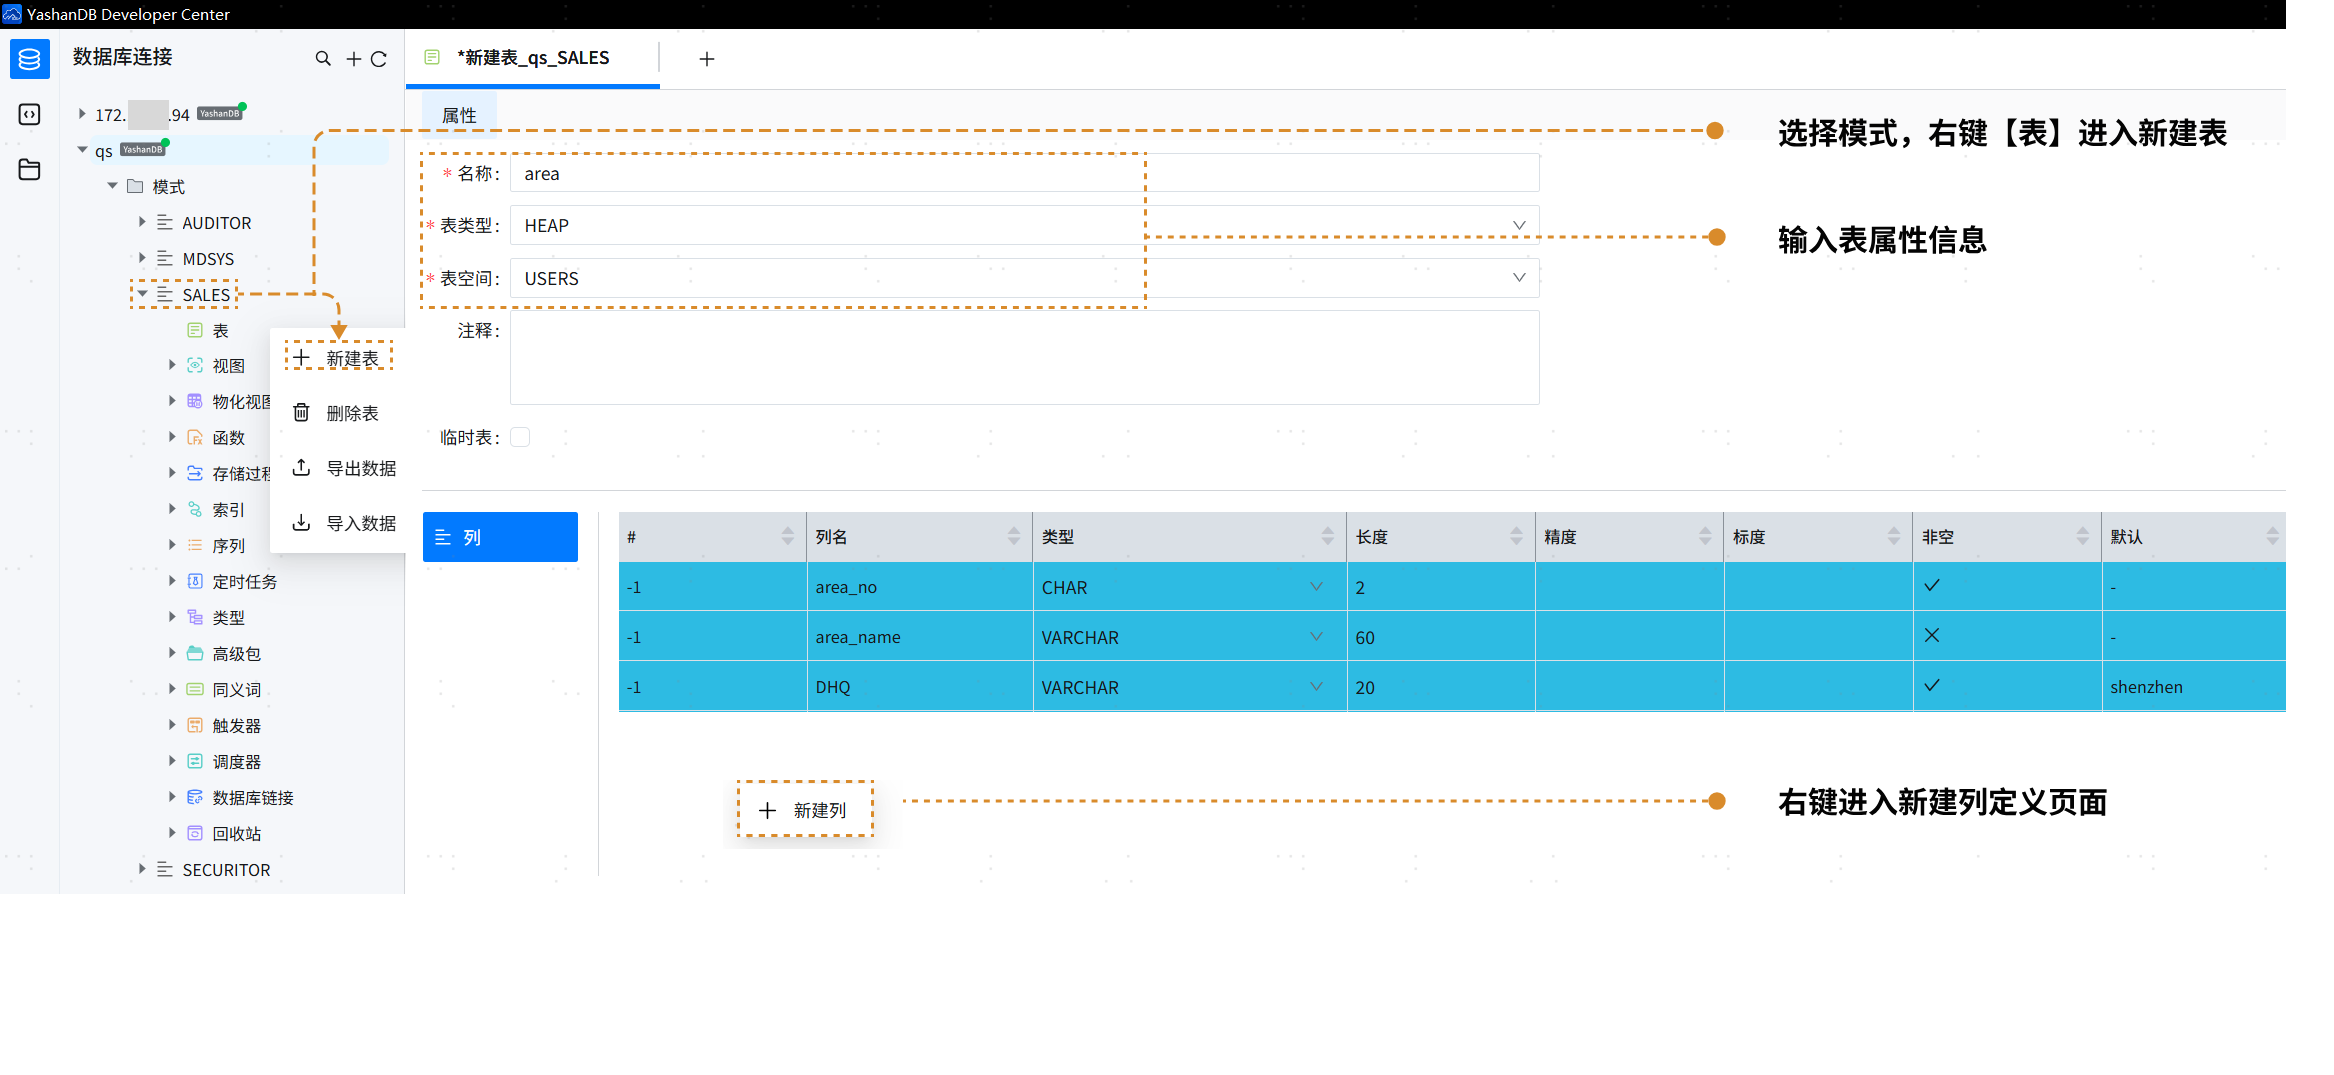Add a new database connection with plus icon

(x=353, y=59)
